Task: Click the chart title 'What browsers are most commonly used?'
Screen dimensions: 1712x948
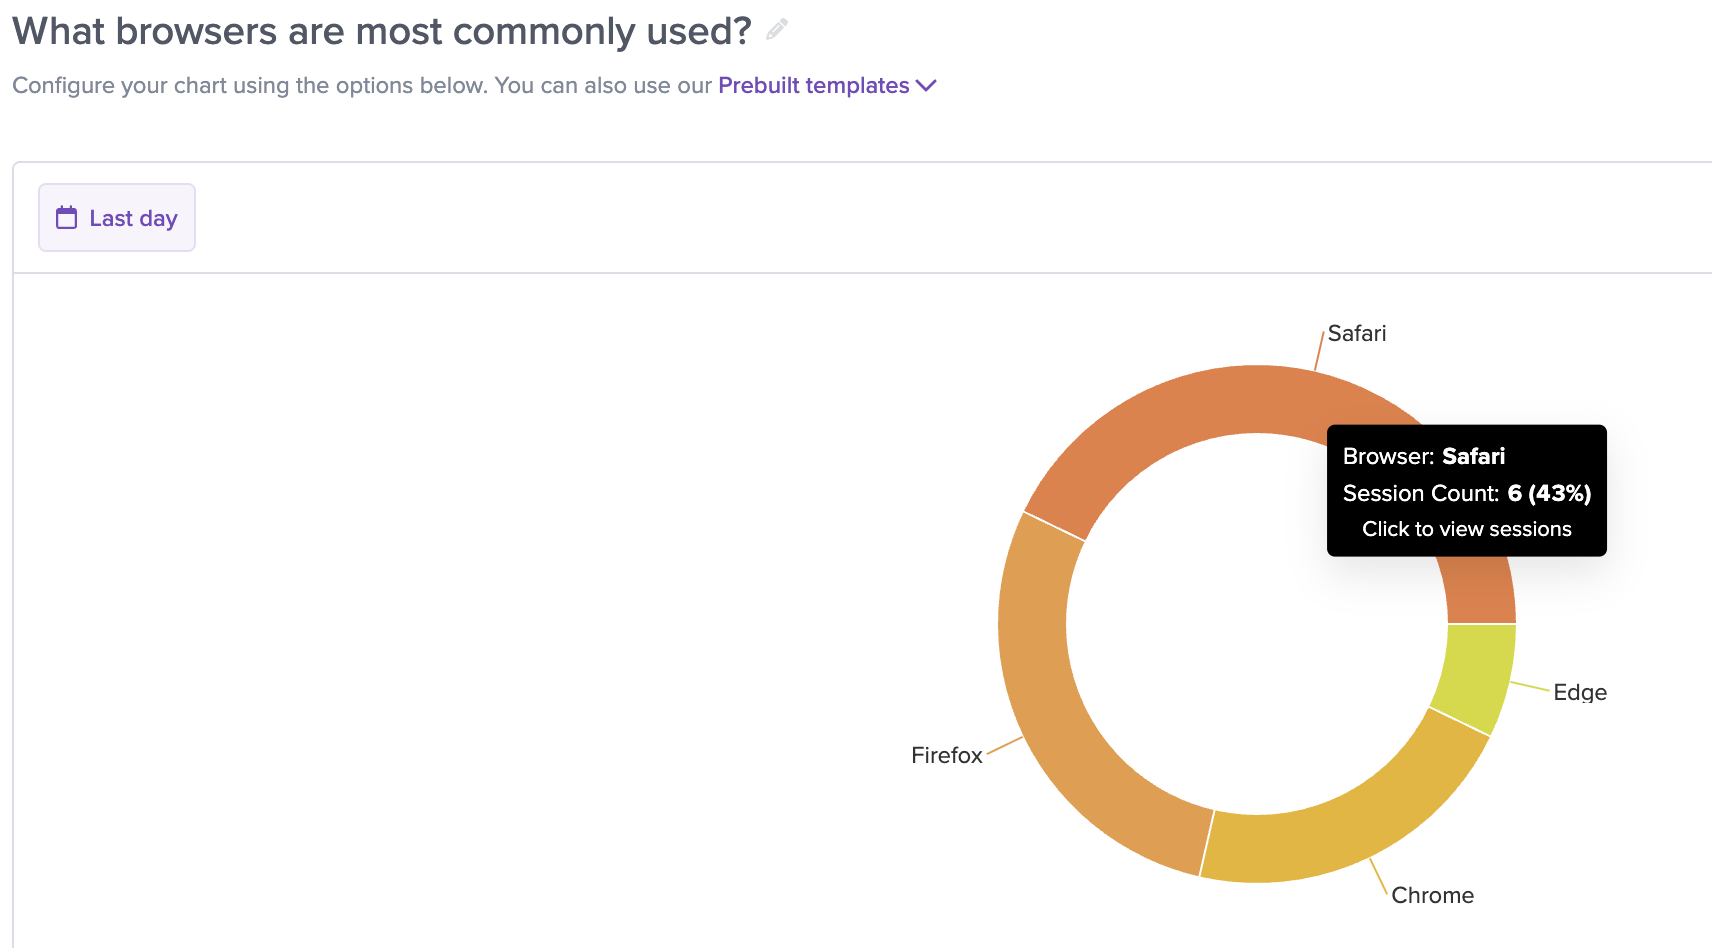Action: pyautogui.click(x=382, y=31)
